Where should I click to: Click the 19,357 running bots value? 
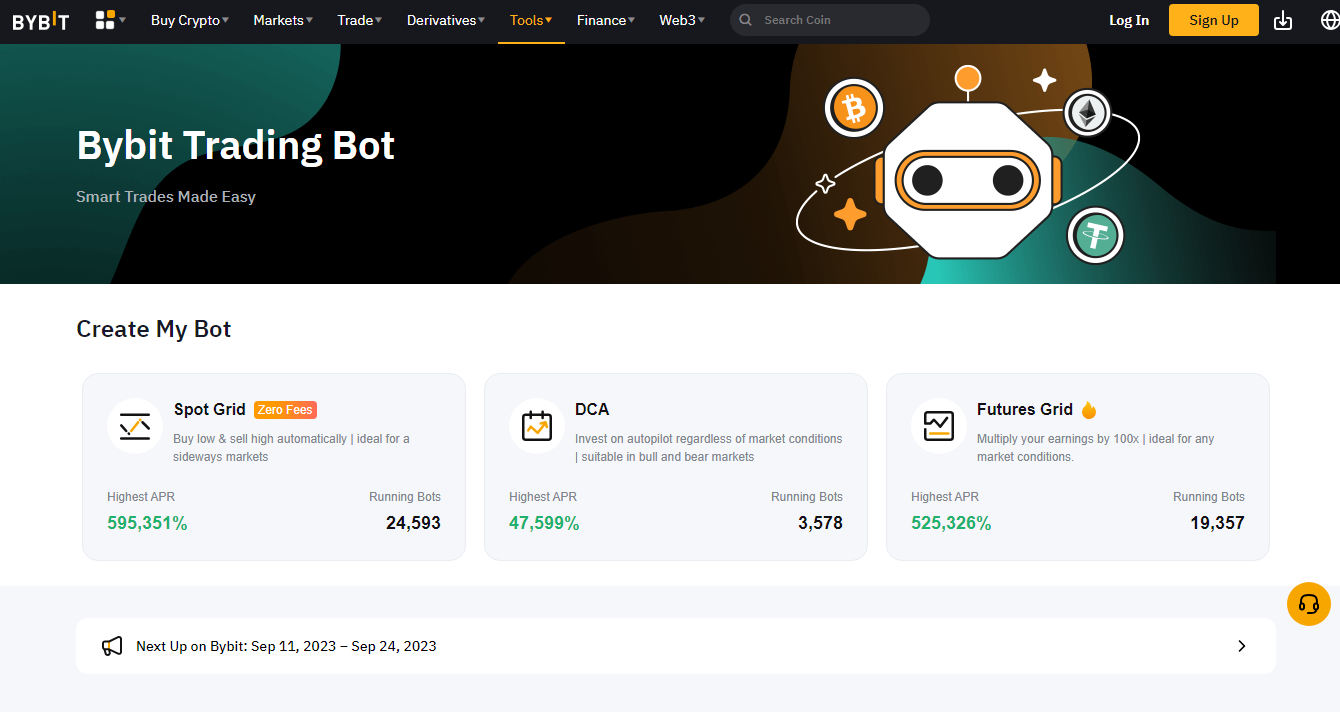pos(1217,523)
